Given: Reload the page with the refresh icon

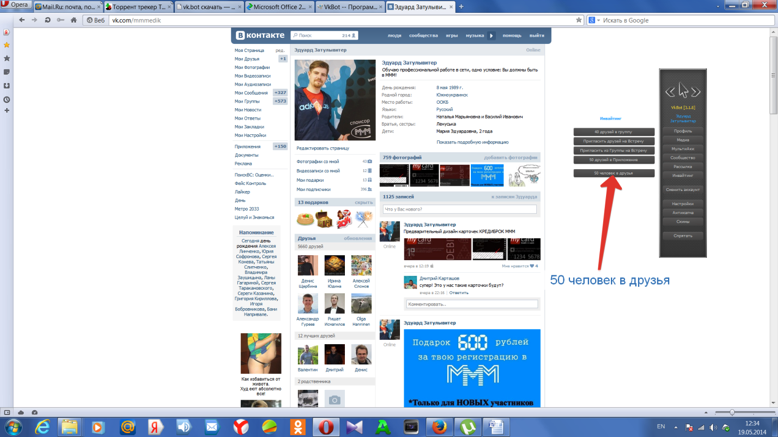Looking at the screenshot, I should coord(48,20).
